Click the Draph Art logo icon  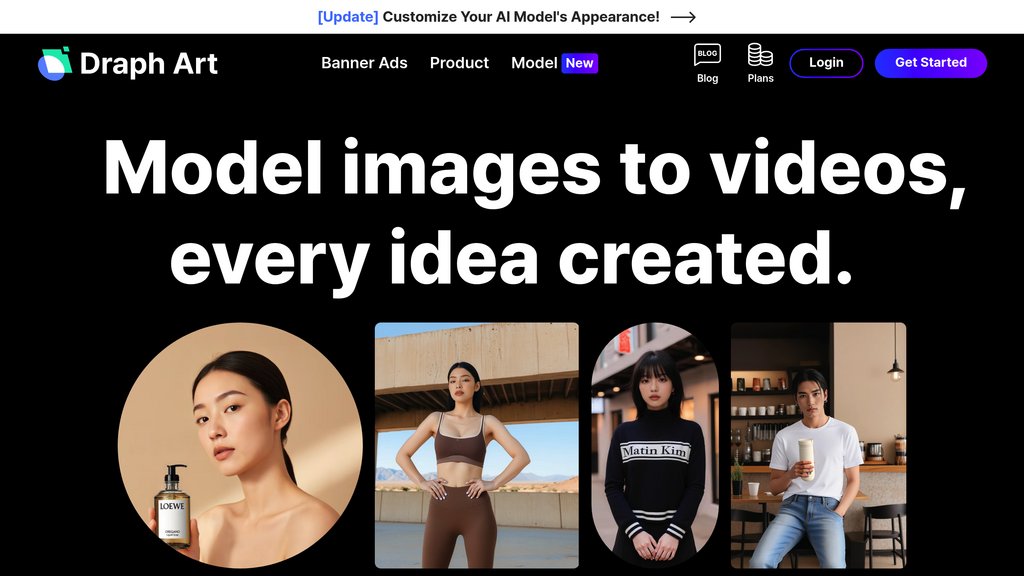pos(55,63)
